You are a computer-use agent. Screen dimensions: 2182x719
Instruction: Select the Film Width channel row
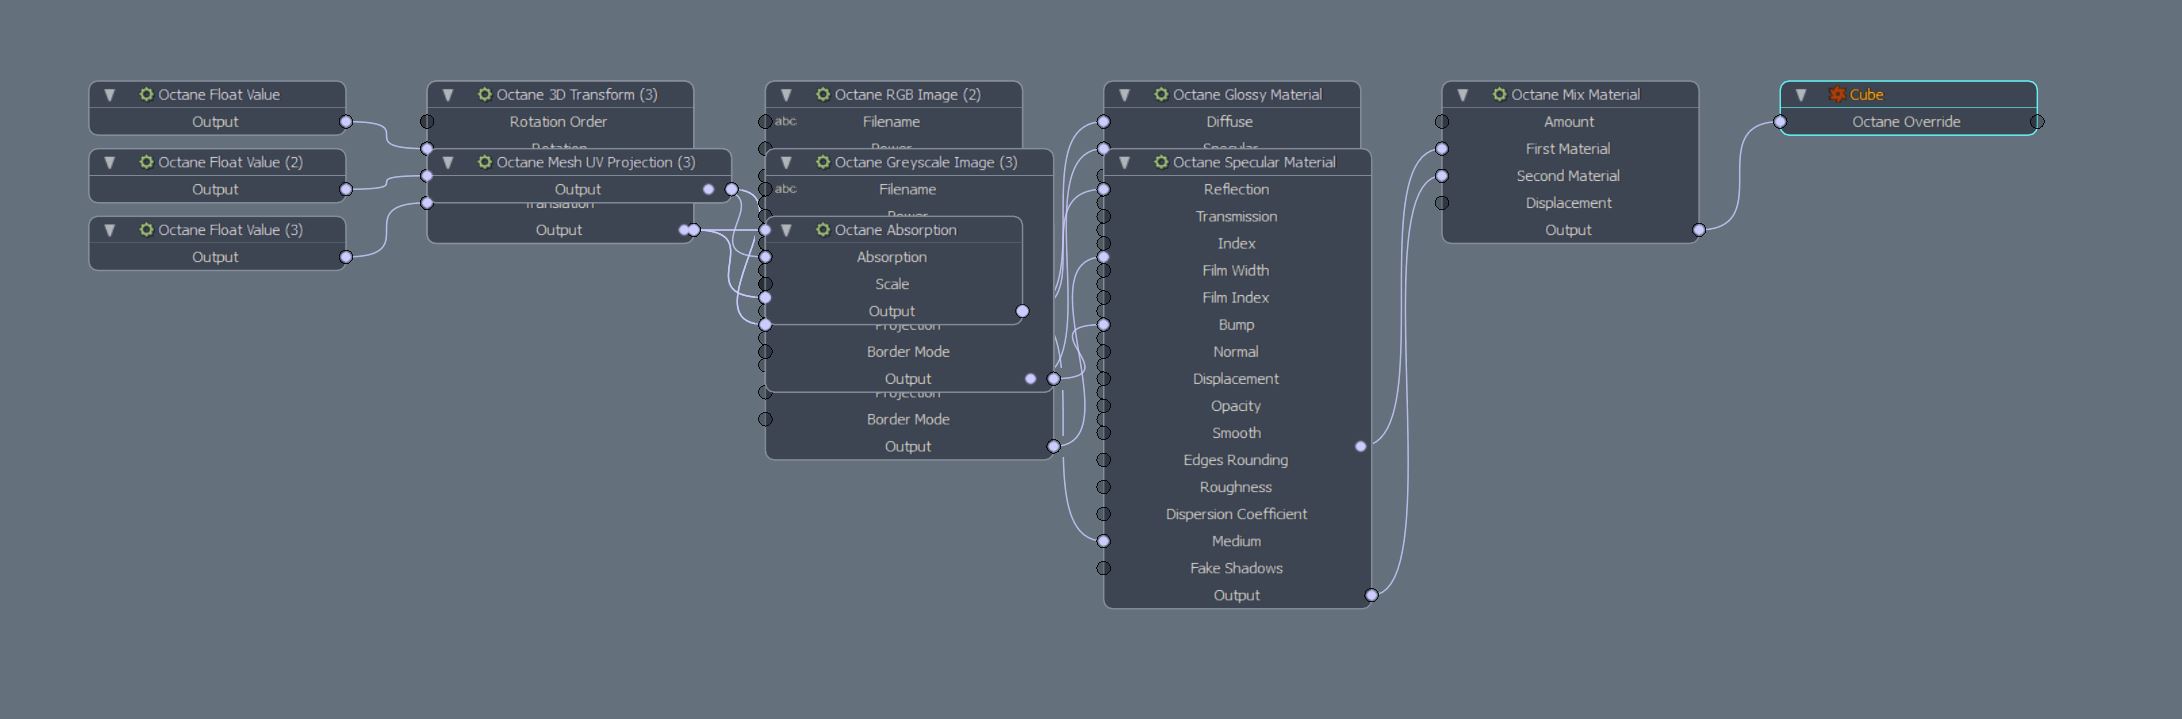point(1237,270)
